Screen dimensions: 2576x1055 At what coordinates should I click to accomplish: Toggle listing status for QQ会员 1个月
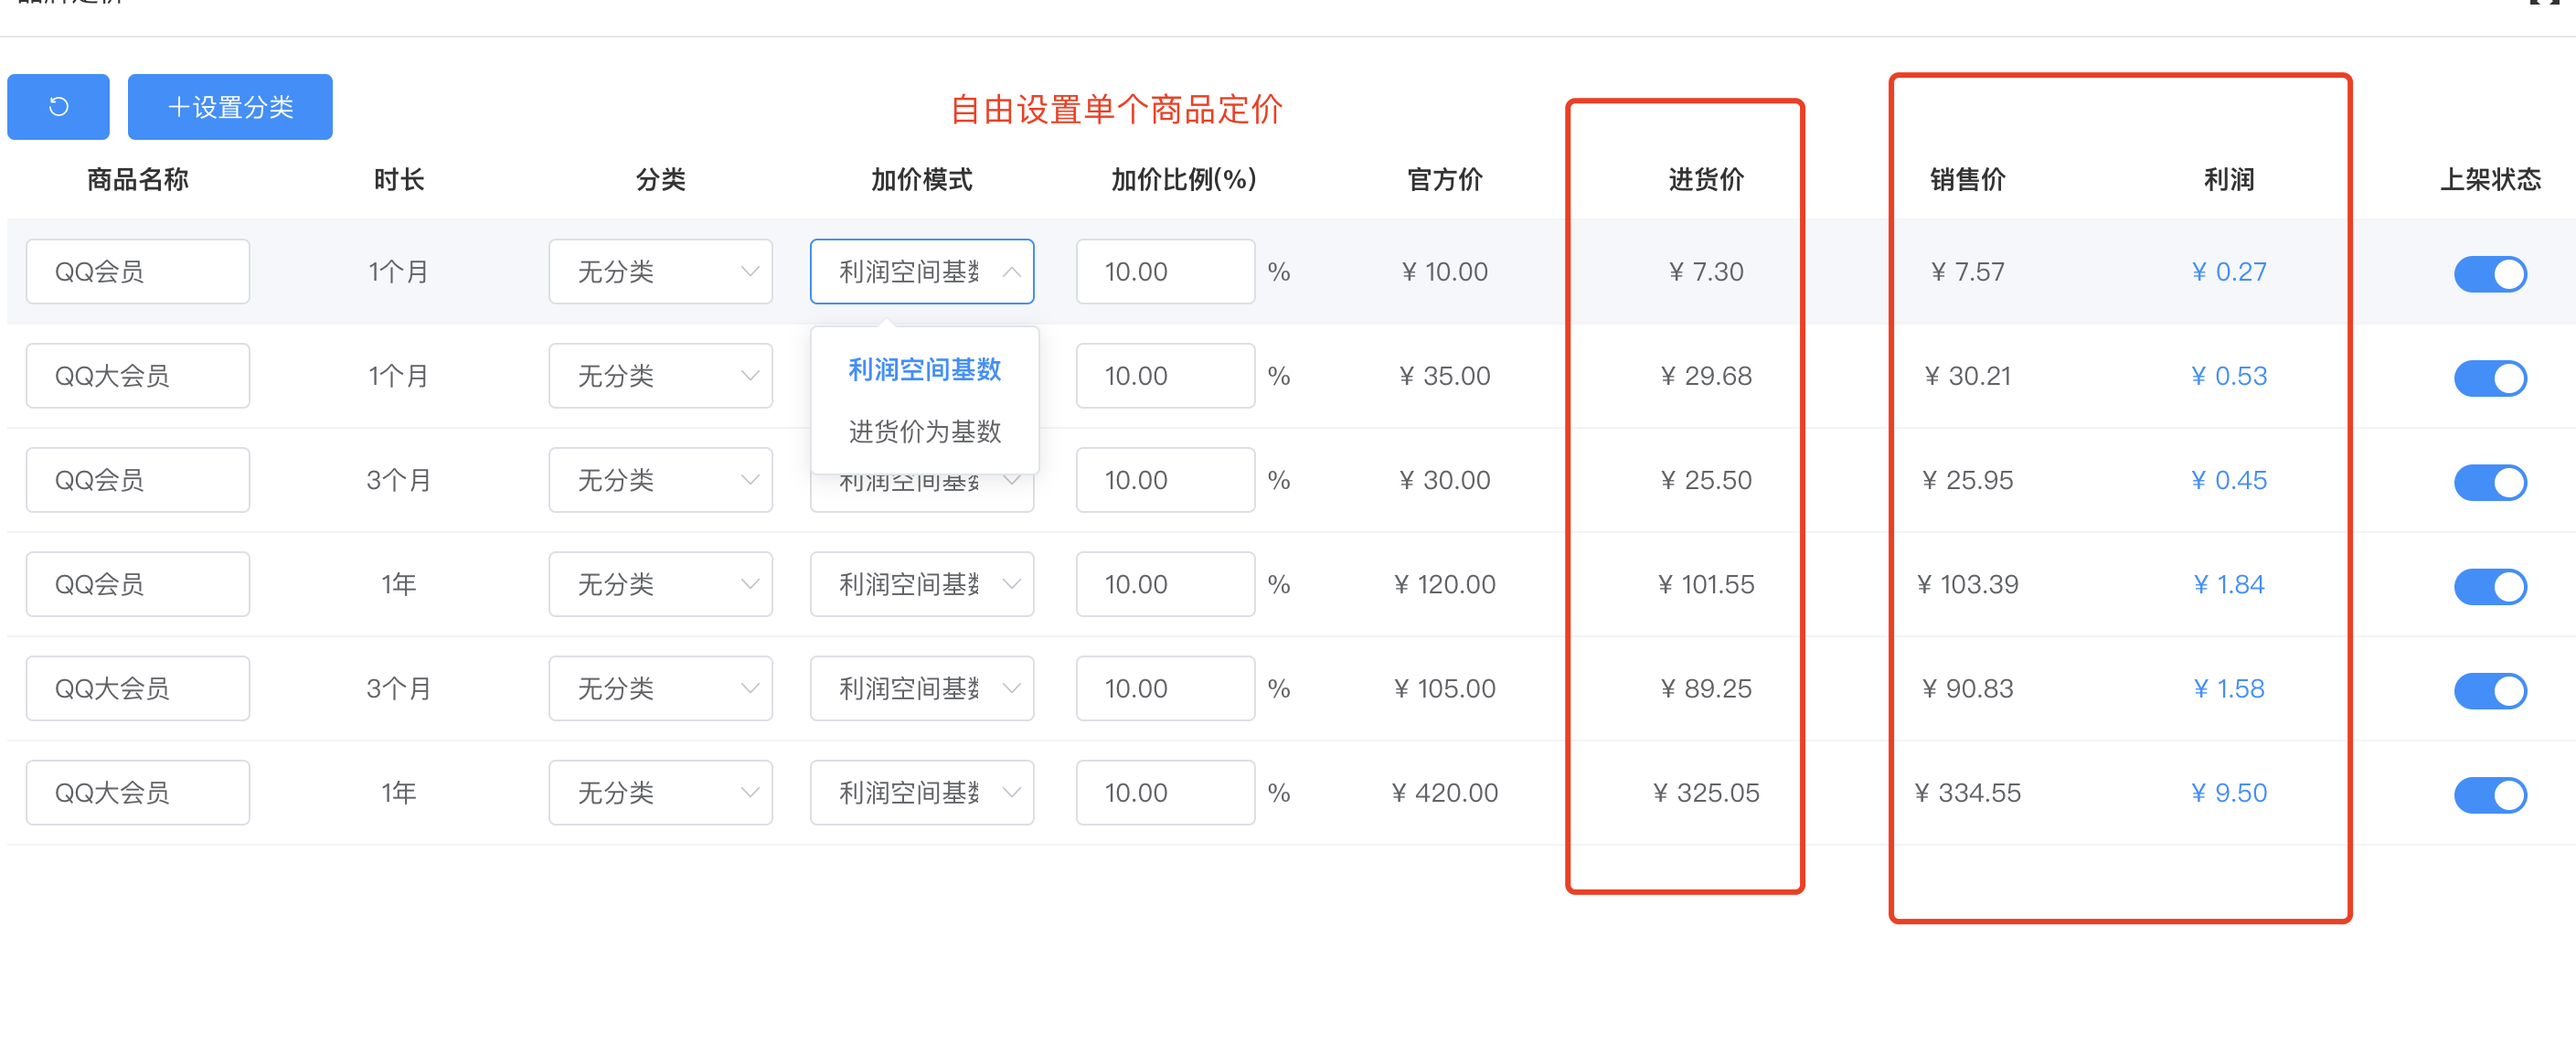click(2490, 273)
